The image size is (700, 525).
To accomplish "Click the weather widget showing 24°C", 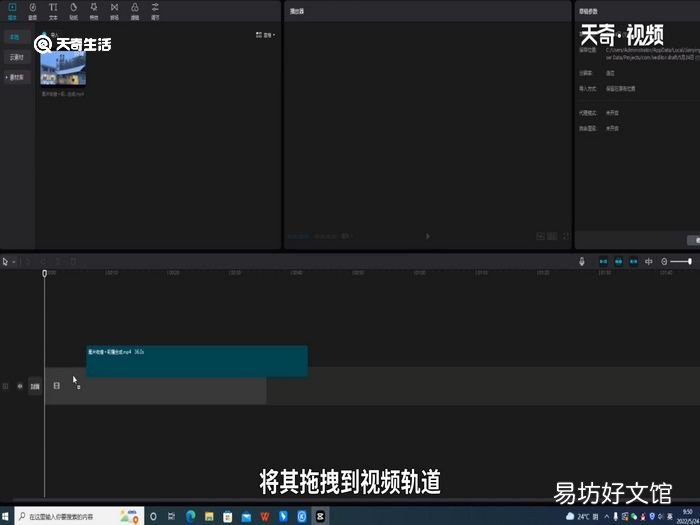I will [x=582, y=517].
